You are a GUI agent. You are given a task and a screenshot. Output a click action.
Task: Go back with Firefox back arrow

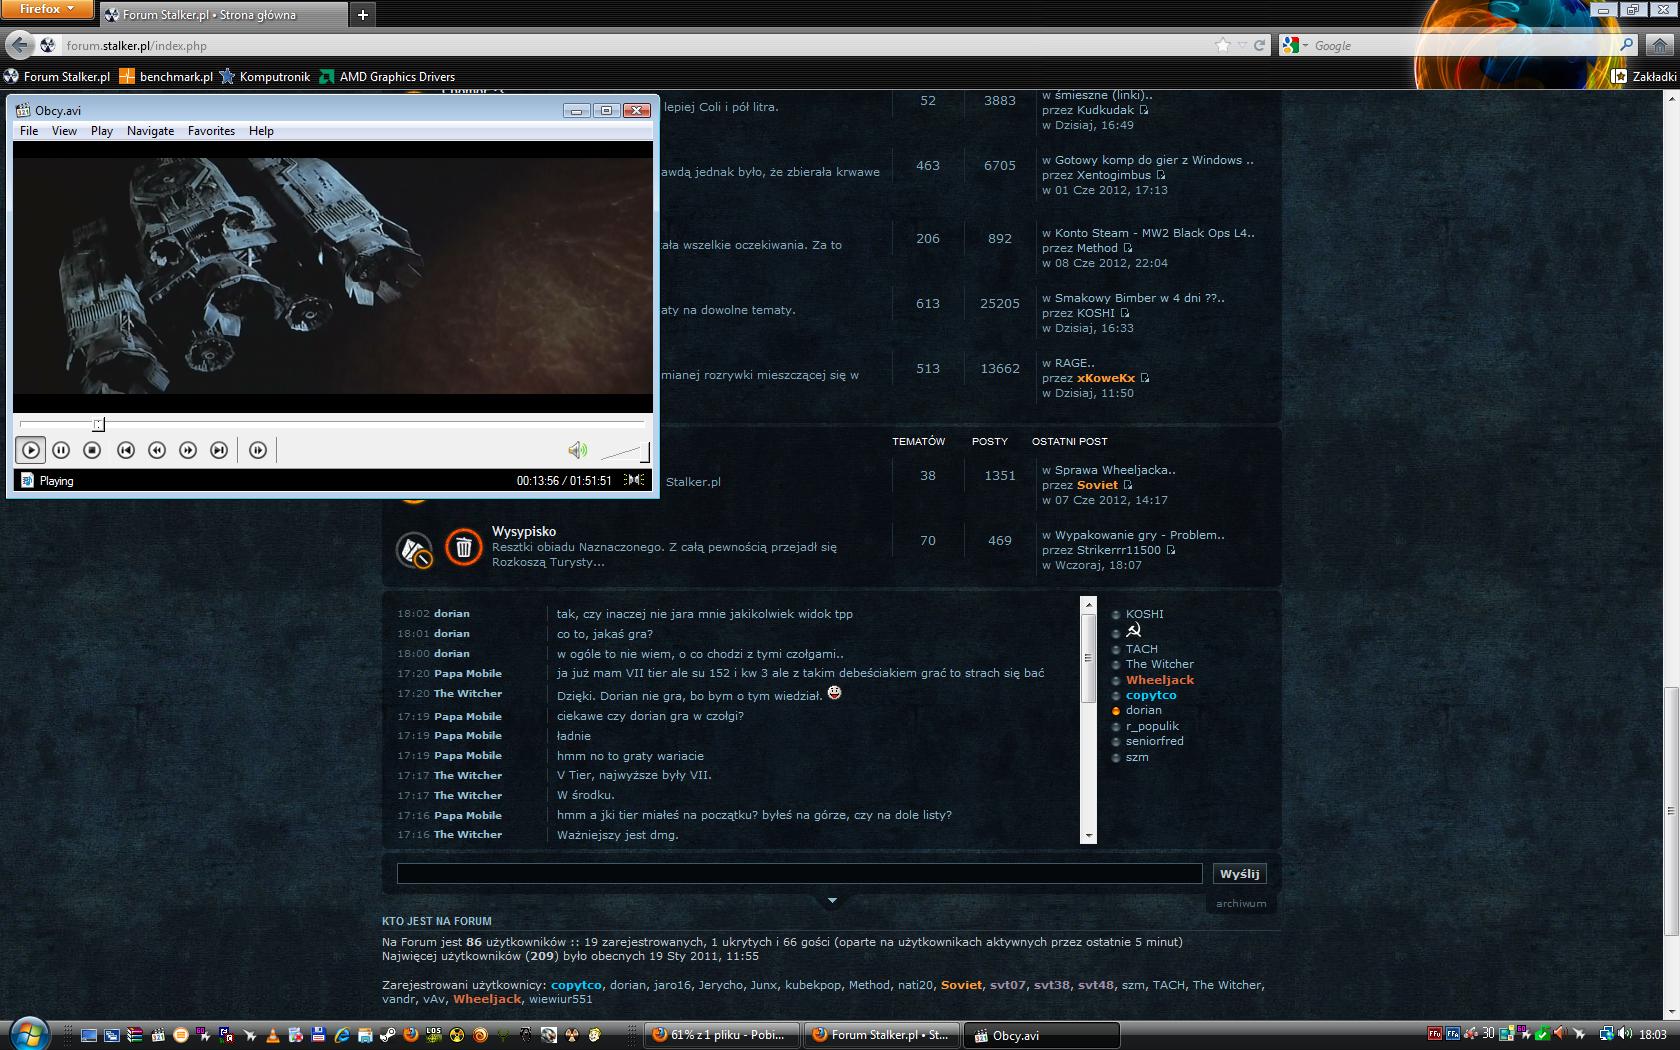[19, 45]
